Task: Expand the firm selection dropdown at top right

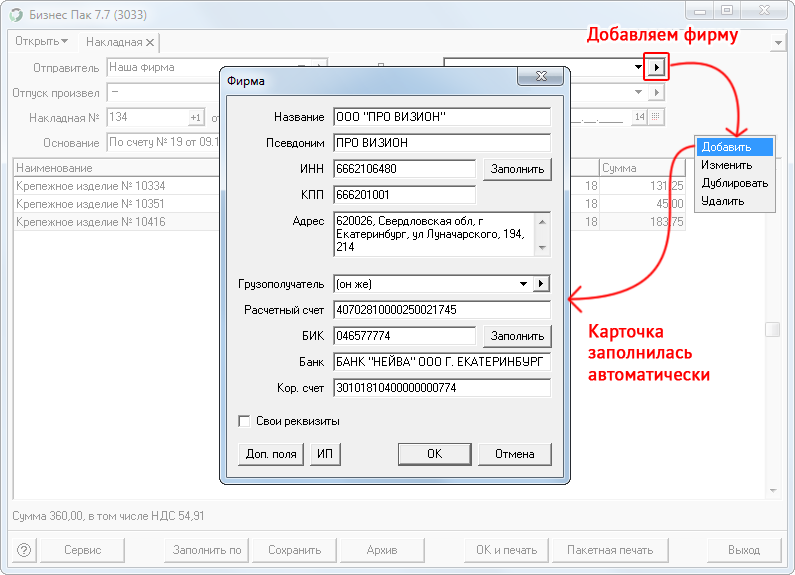Action: point(639,67)
